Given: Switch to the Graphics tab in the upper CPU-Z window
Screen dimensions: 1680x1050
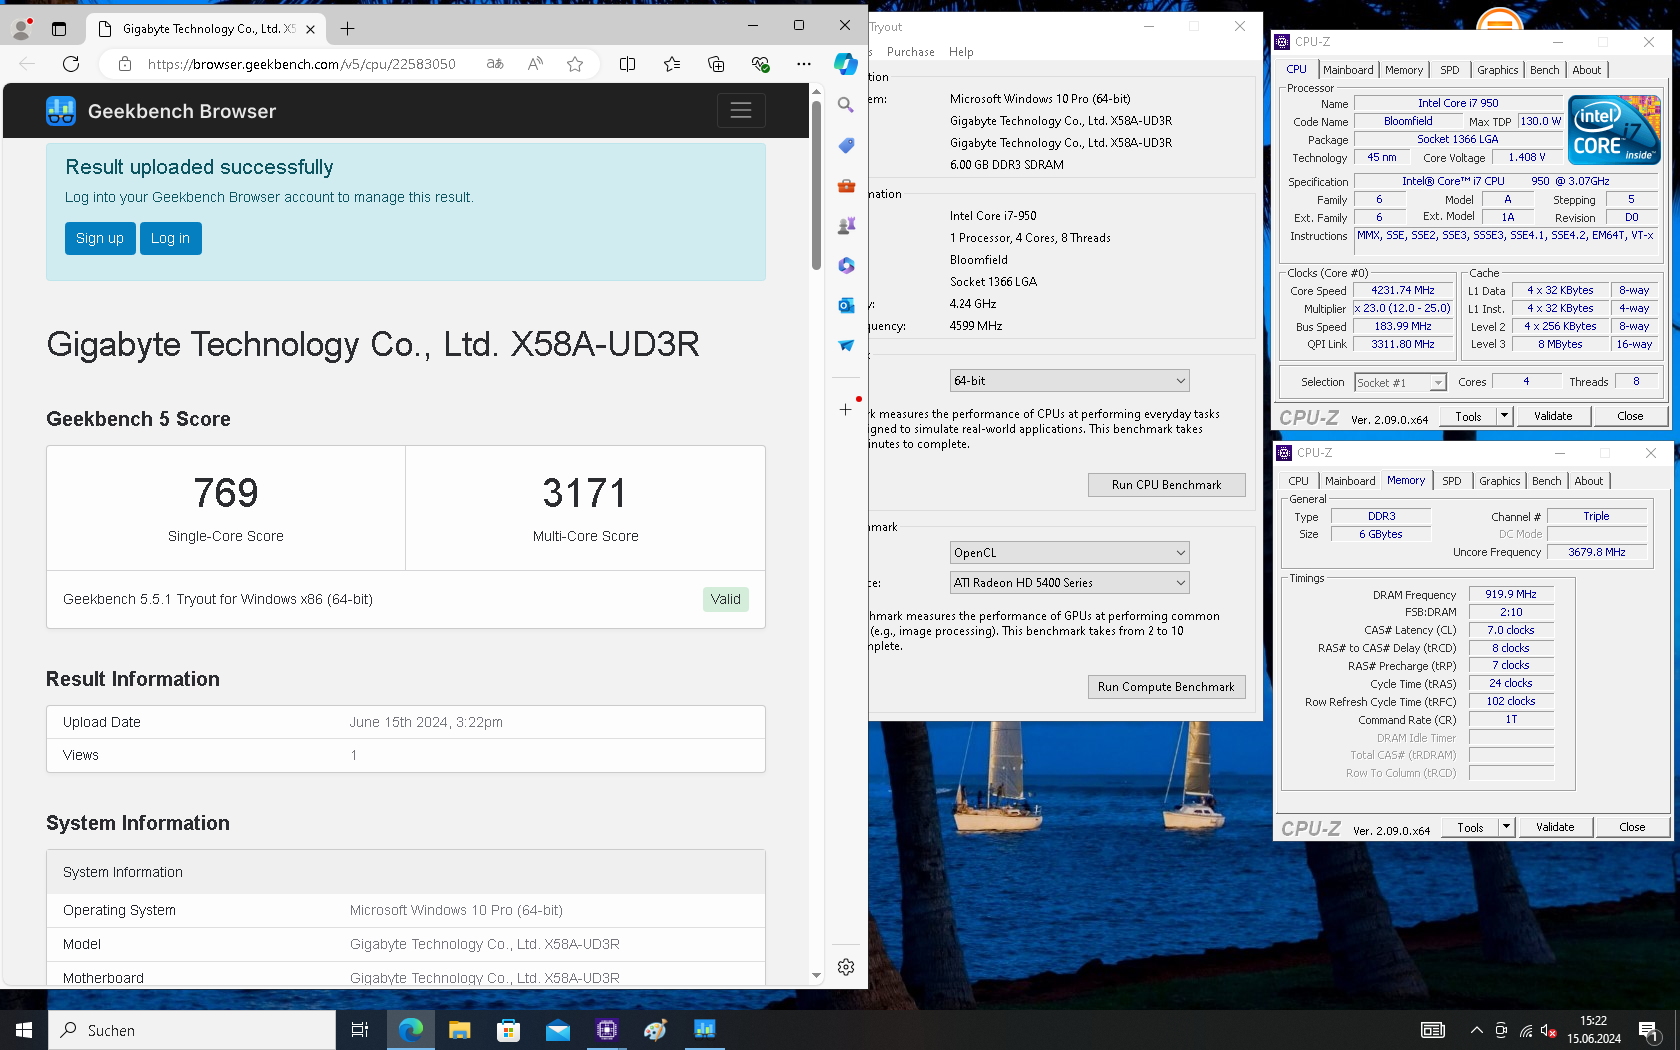Looking at the screenshot, I should [1497, 70].
